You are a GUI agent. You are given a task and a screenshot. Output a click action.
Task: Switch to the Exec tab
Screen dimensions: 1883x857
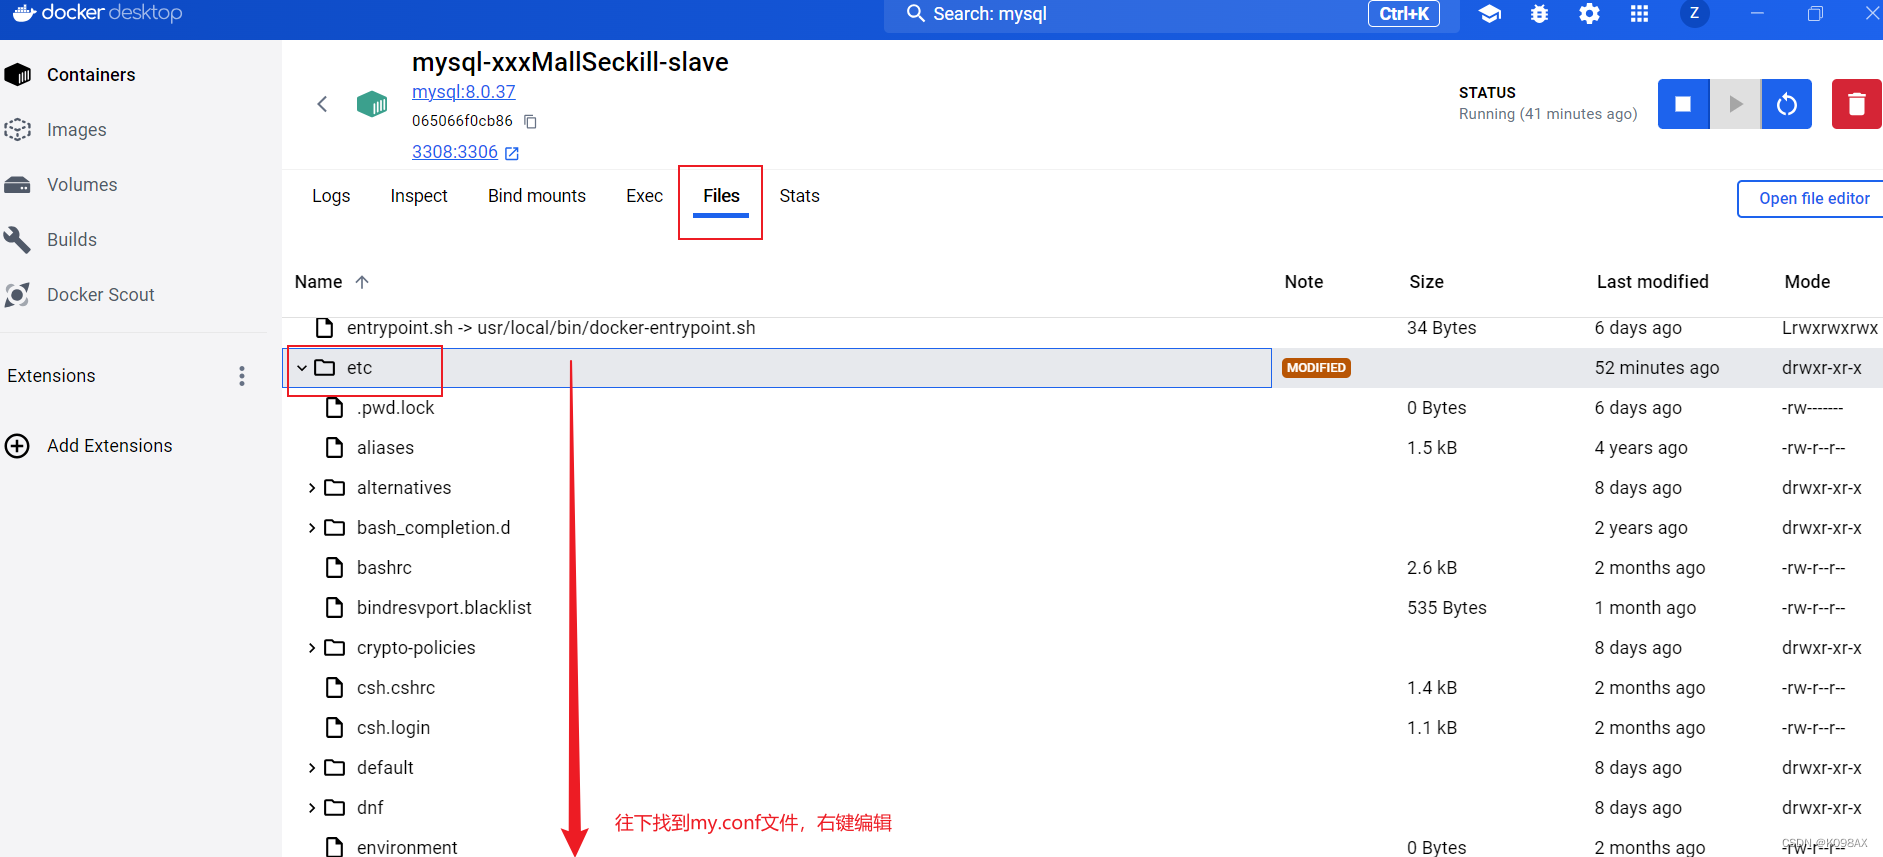point(644,196)
